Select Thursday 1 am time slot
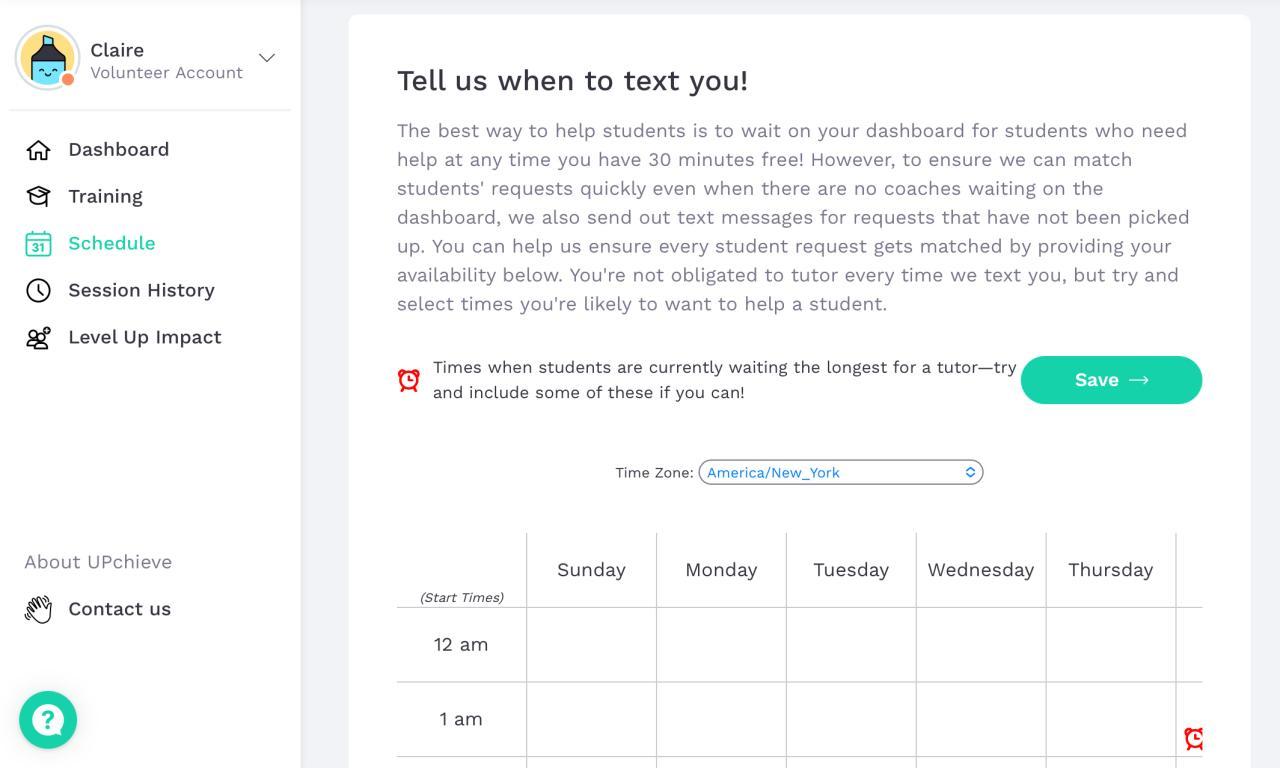 coord(1111,719)
